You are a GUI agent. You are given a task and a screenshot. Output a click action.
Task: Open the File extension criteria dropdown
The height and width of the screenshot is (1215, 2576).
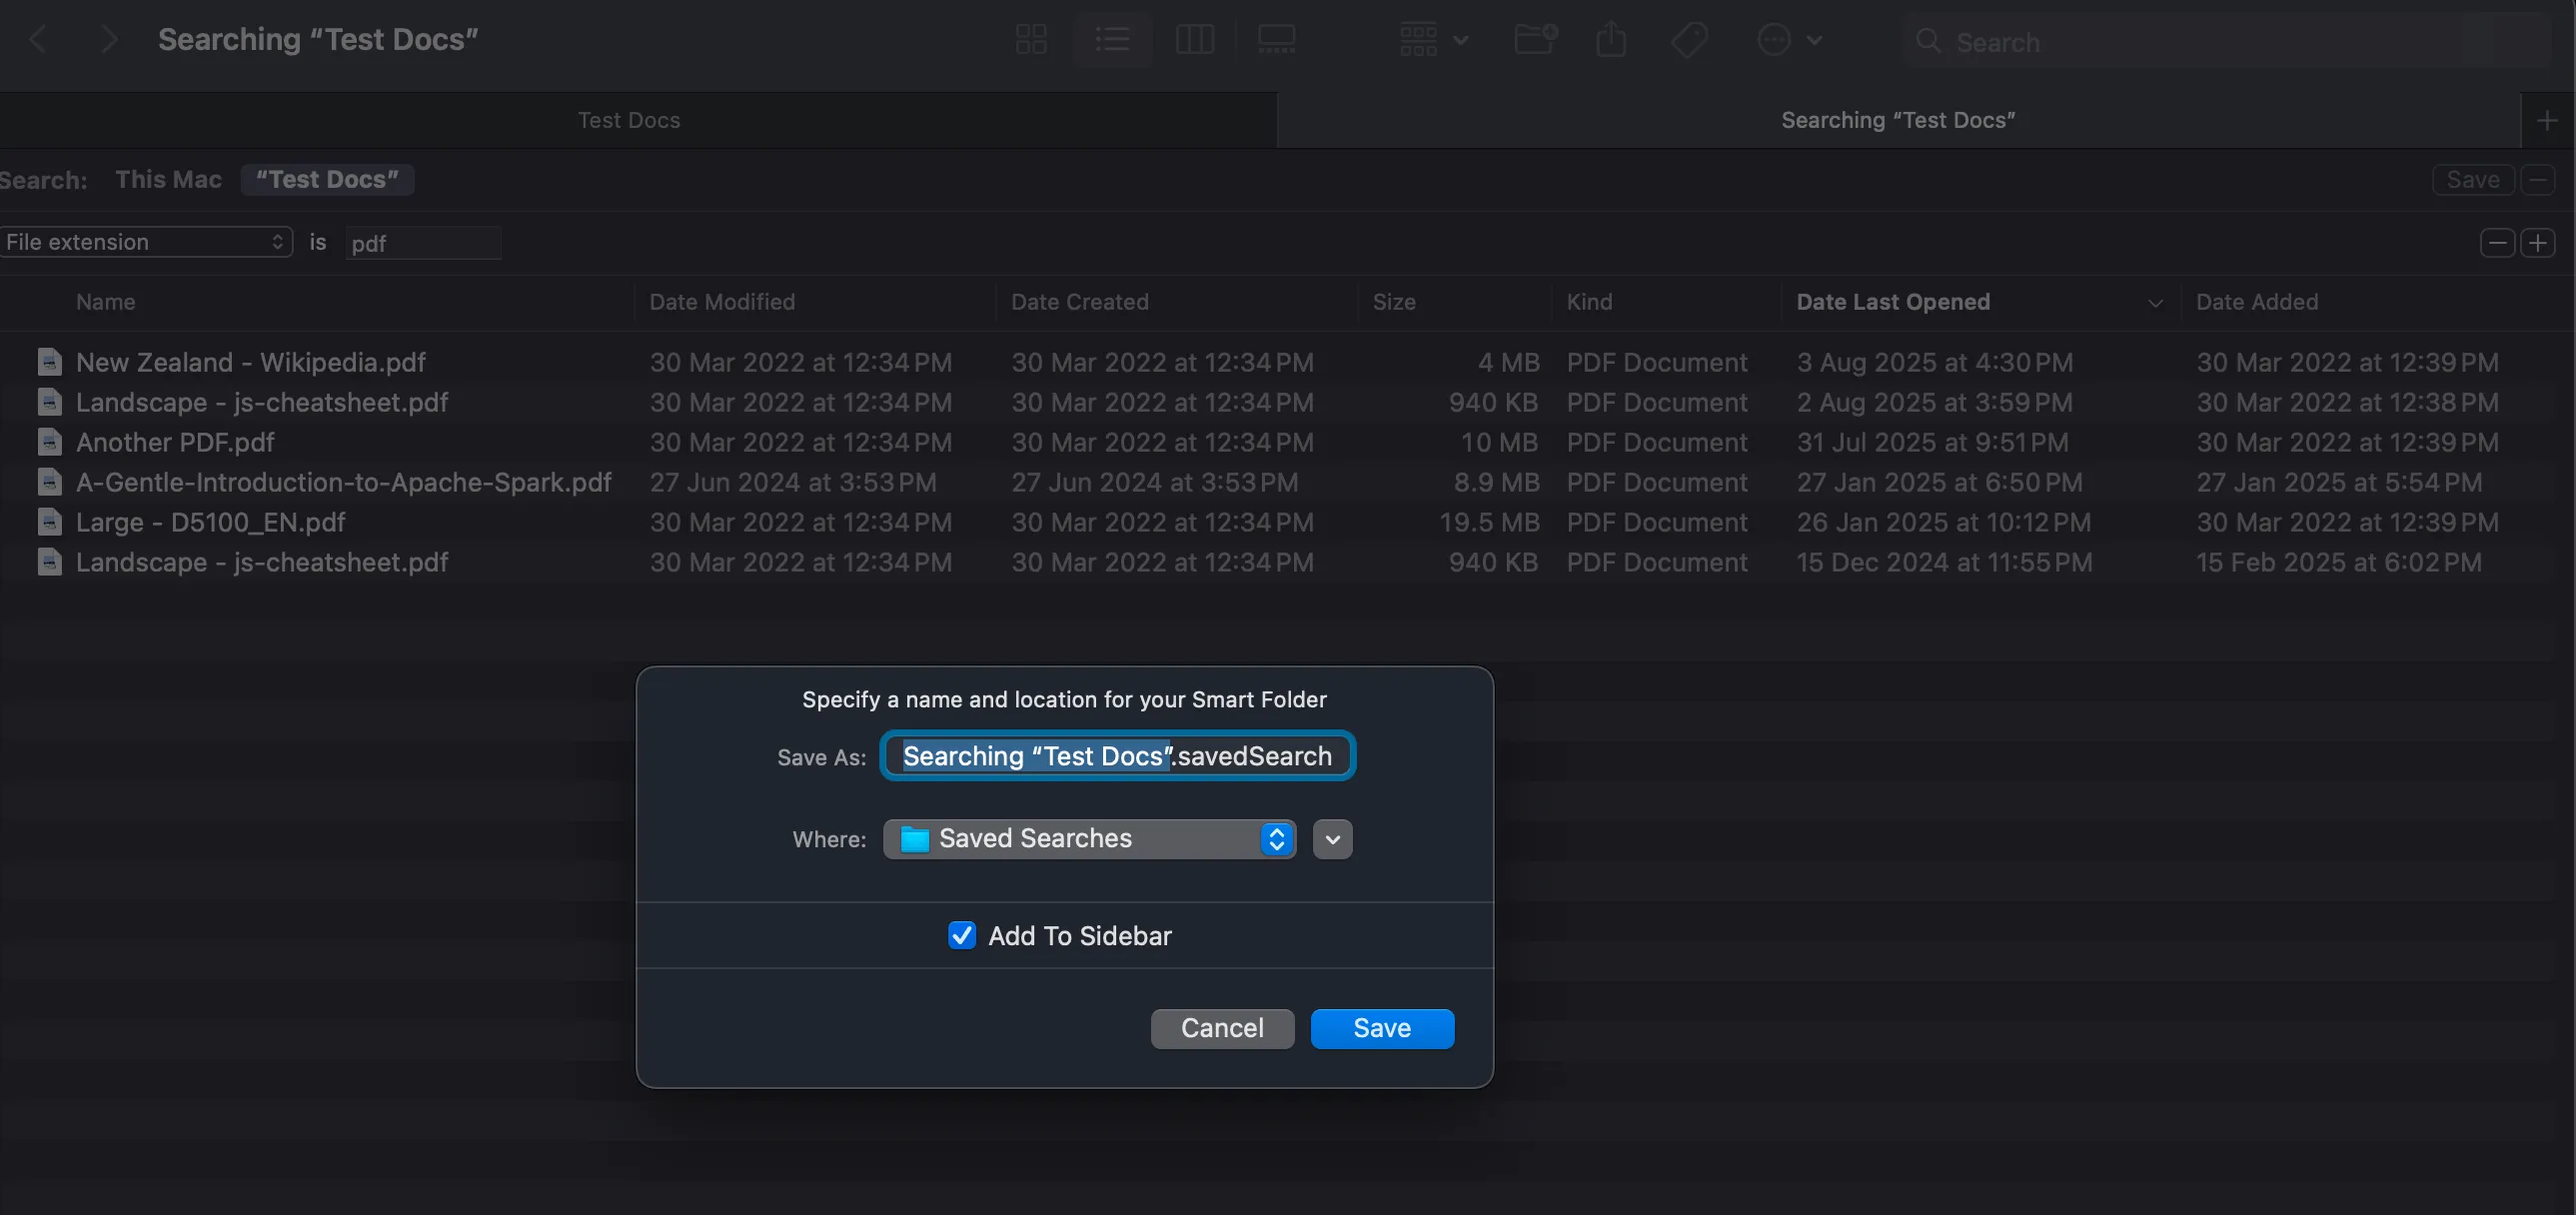(x=145, y=242)
